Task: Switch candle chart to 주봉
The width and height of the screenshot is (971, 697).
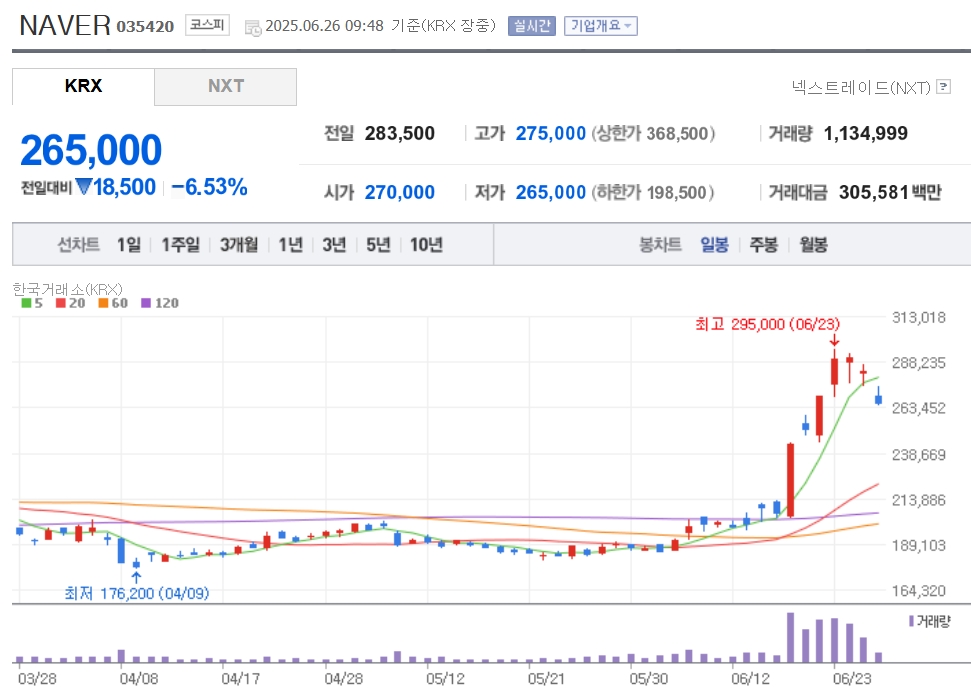Action: click(764, 245)
